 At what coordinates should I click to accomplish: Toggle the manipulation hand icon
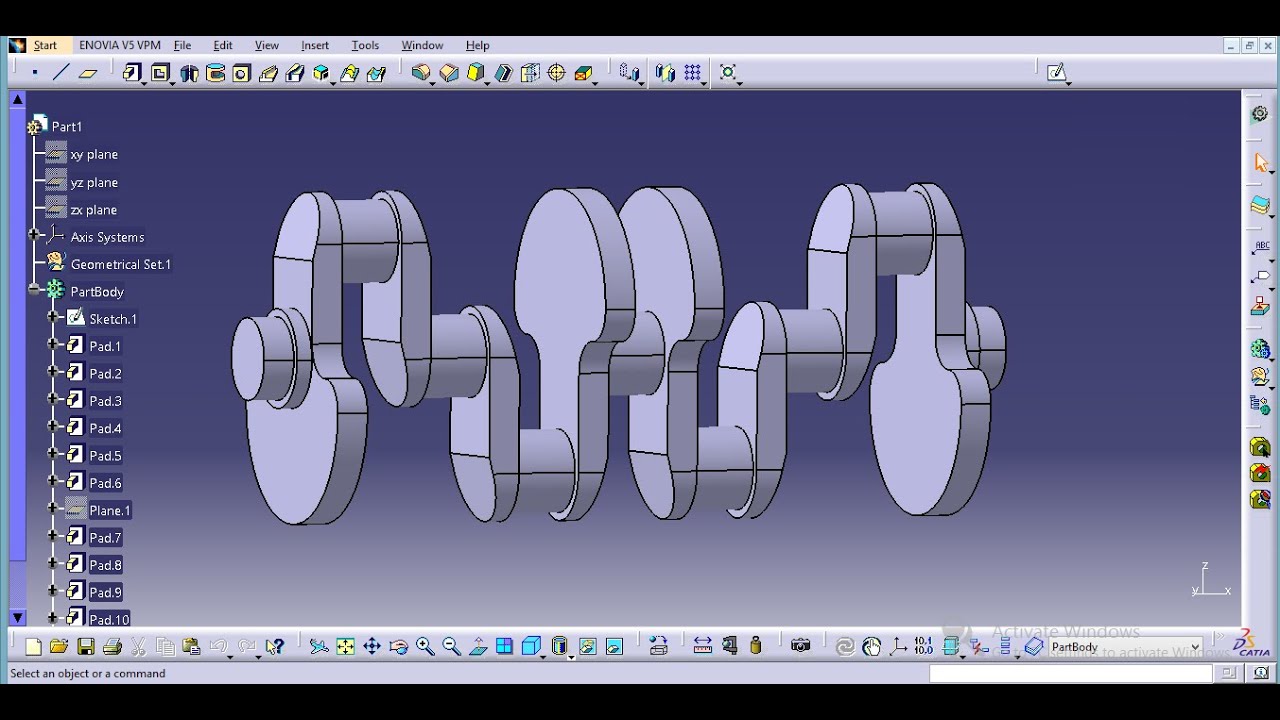872,647
